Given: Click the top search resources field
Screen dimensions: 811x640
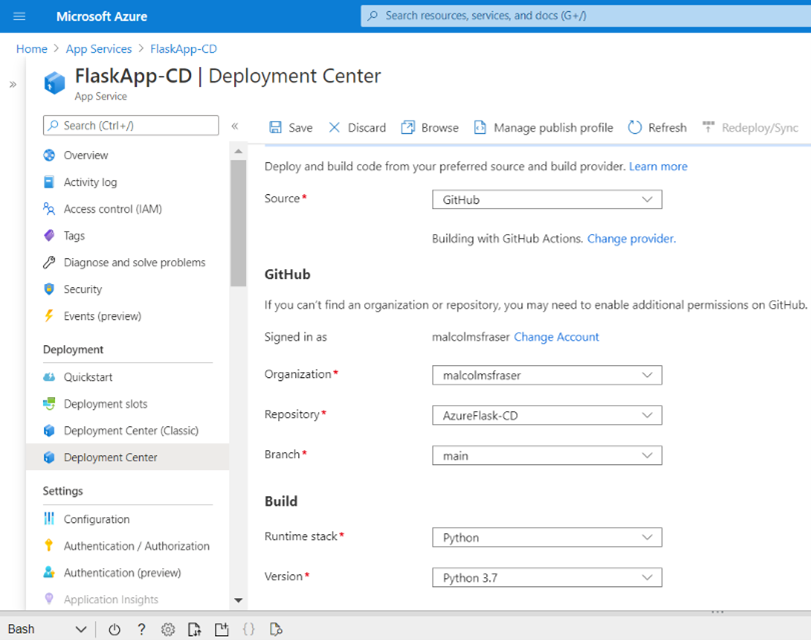Looking at the screenshot, I should [585, 16].
